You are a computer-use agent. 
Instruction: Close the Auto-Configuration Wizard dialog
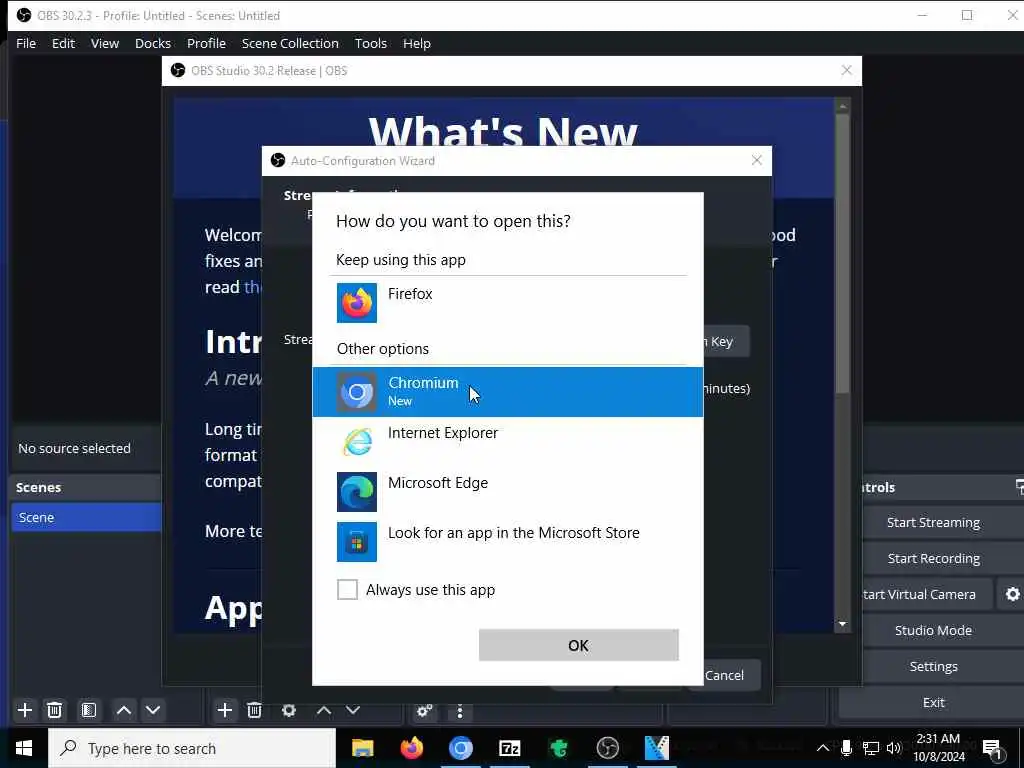point(756,160)
